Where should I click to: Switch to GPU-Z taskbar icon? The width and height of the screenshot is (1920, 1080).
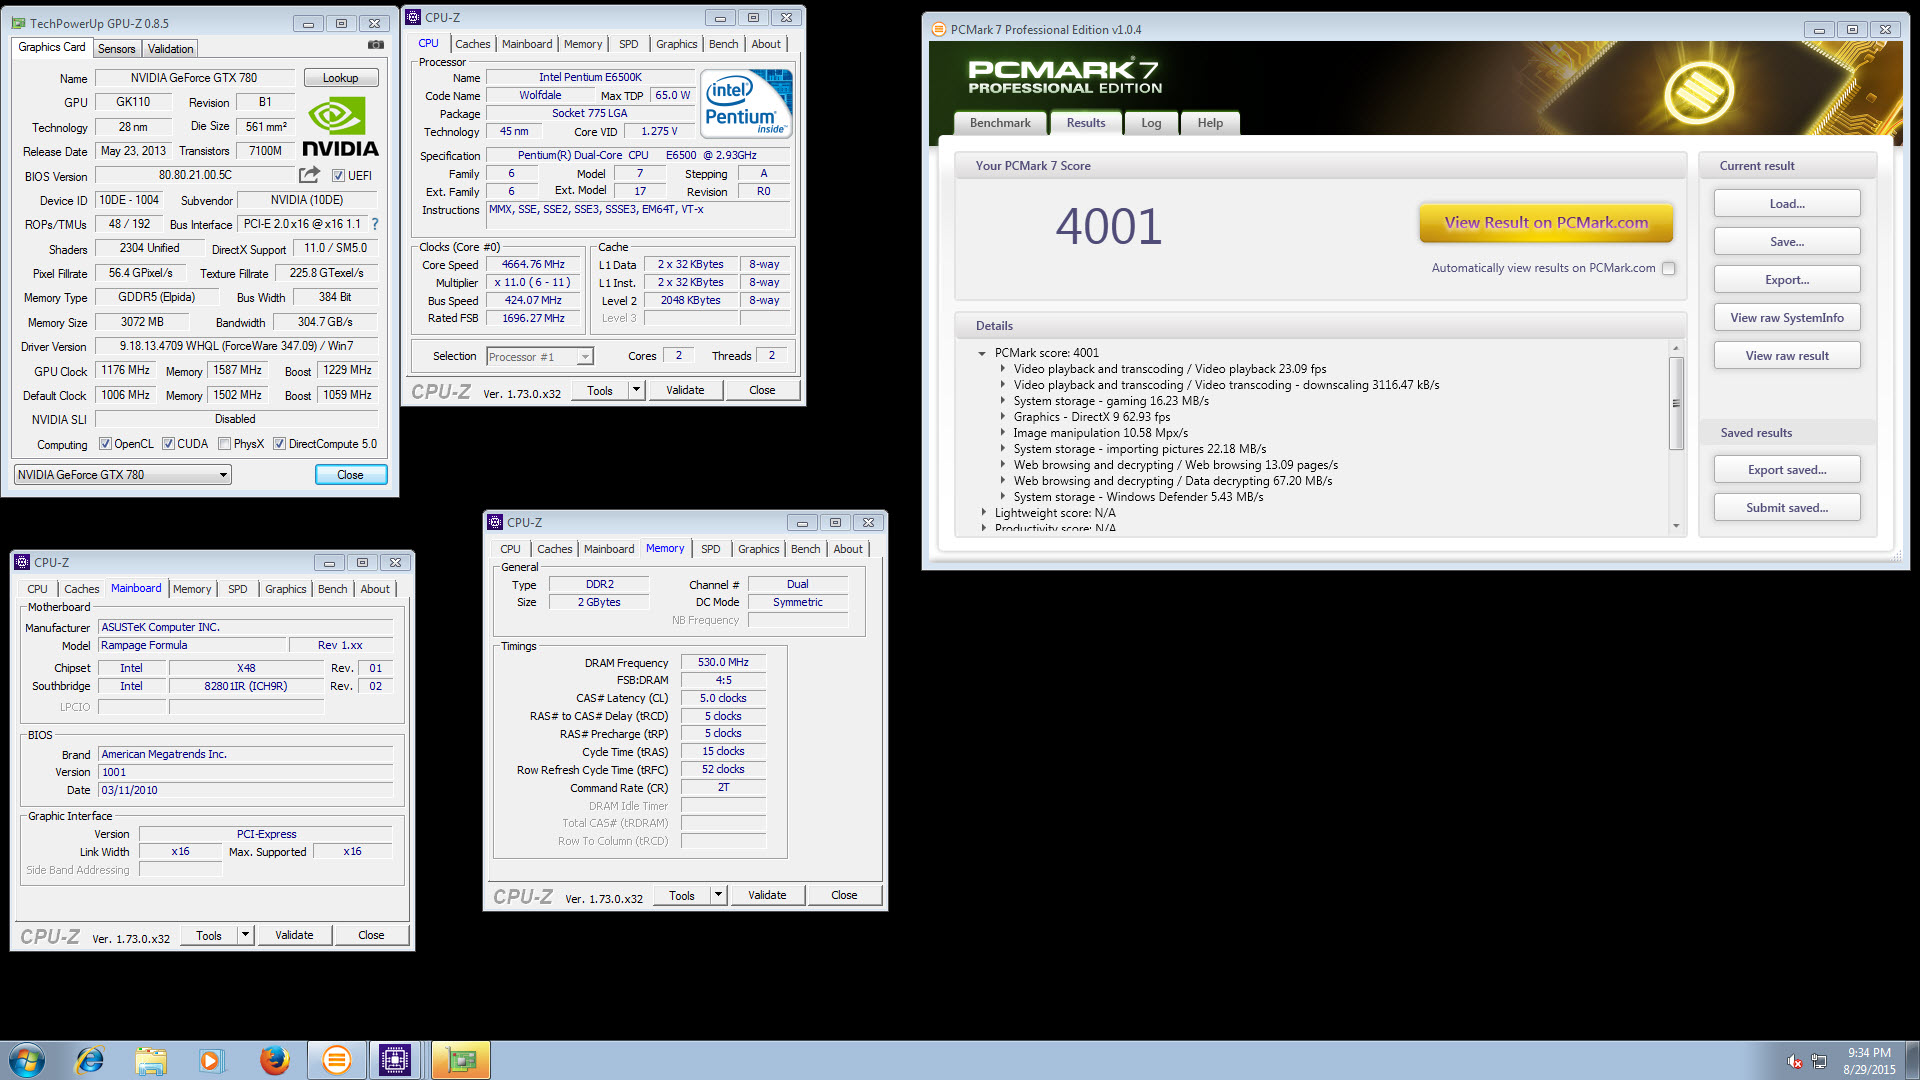click(x=461, y=1060)
